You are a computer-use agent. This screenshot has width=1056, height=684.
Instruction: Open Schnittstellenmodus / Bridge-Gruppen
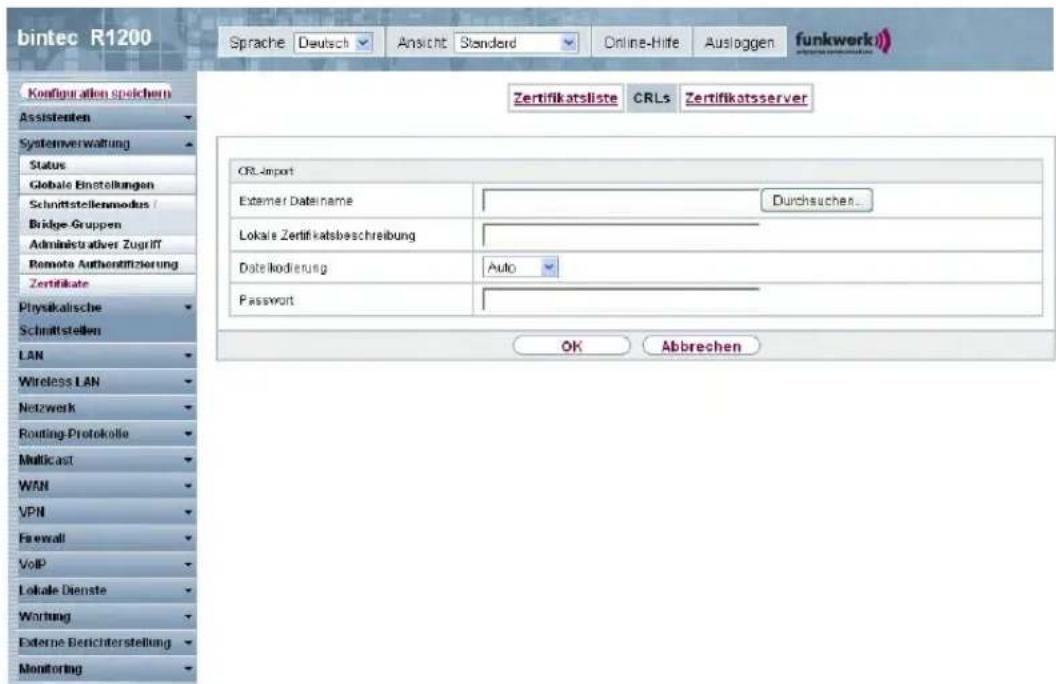pos(108,214)
